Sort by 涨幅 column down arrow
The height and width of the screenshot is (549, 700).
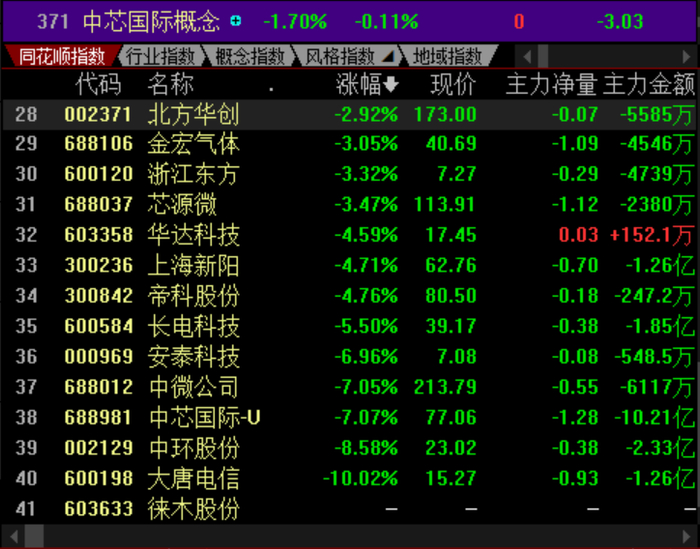391,84
